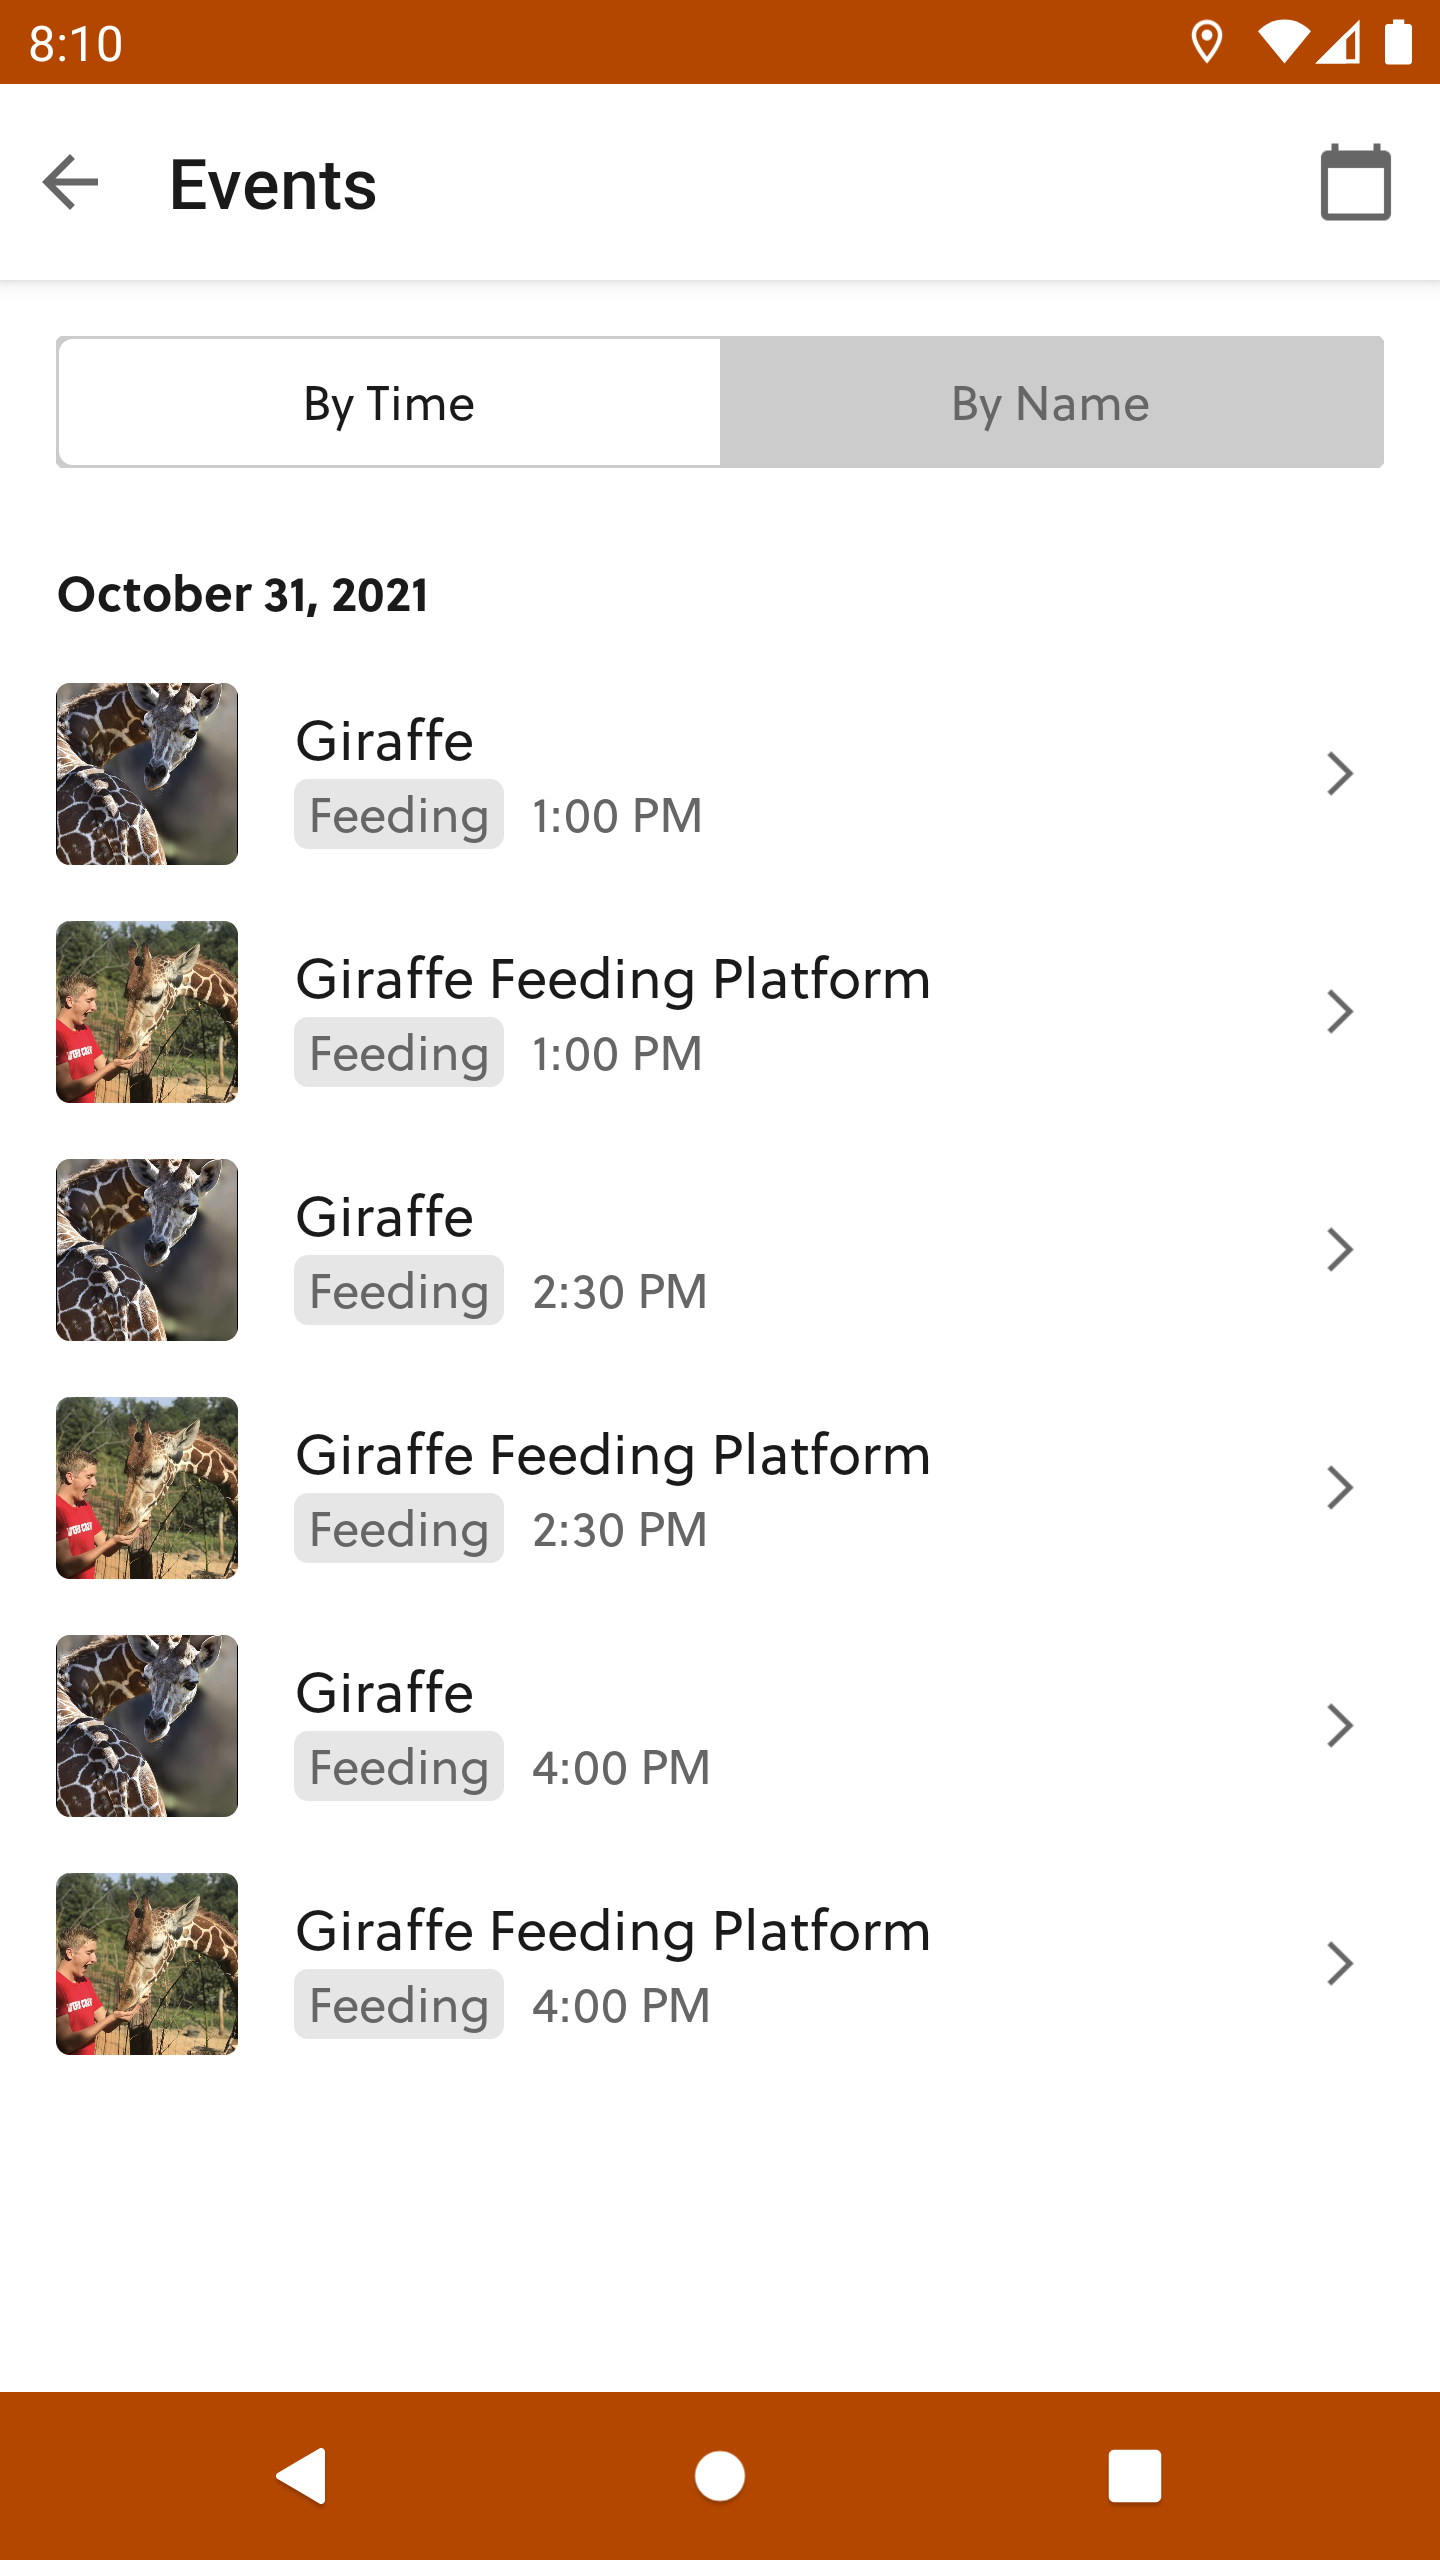Tap the 1:00 PM Giraffe thumbnail image
The width and height of the screenshot is (1440, 2560).
[147, 774]
